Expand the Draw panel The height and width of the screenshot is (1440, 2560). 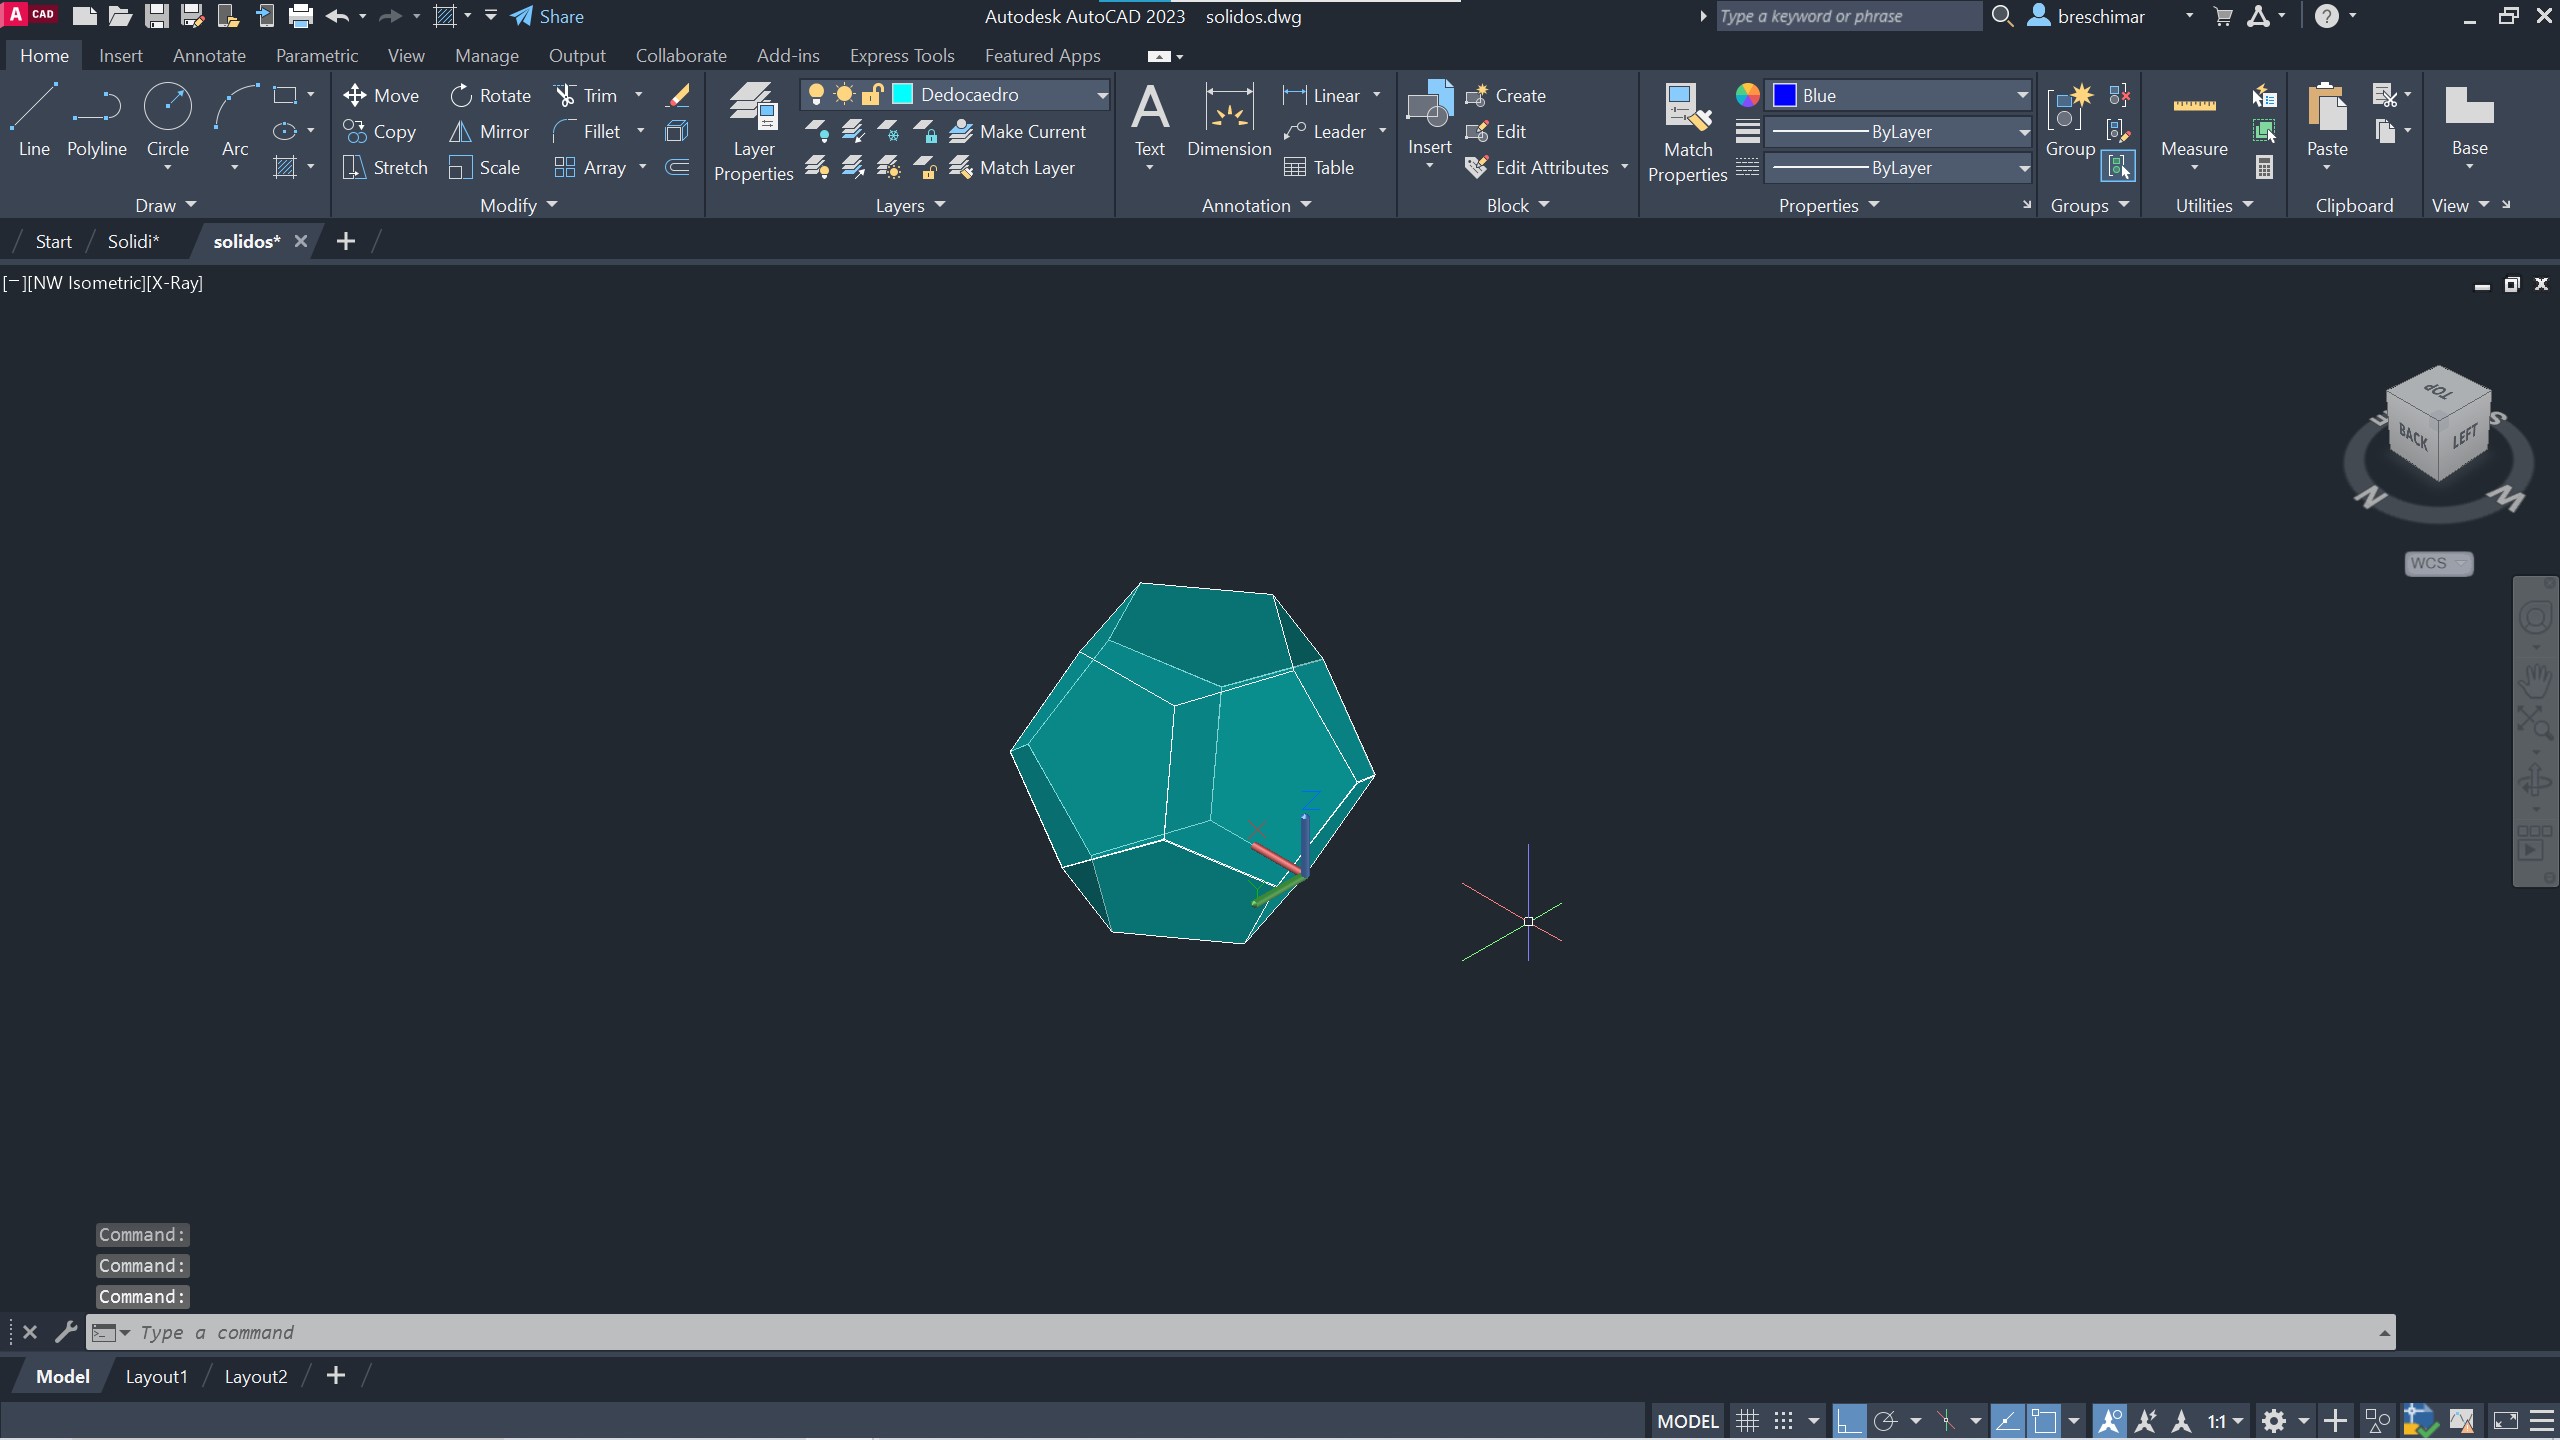165,205
